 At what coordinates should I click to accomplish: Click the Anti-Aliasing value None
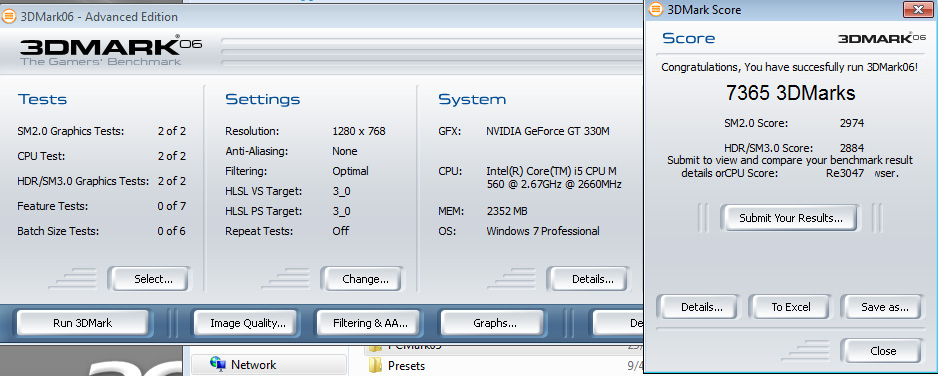pos(345,151)
